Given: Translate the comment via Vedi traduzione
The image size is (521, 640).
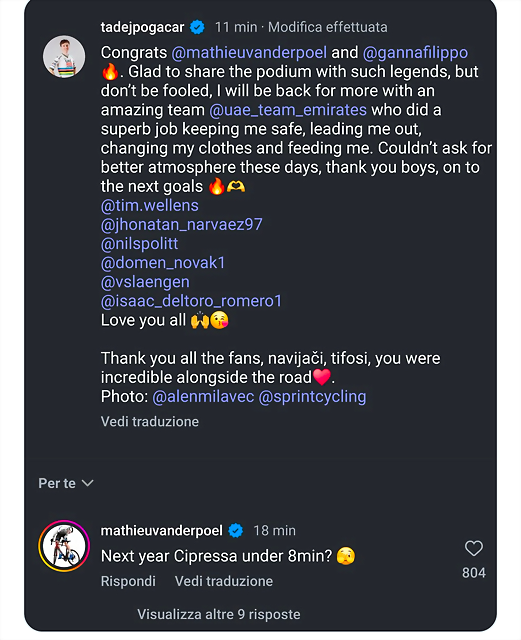Looking at the screenshot, I should click(x=224, y=581).
